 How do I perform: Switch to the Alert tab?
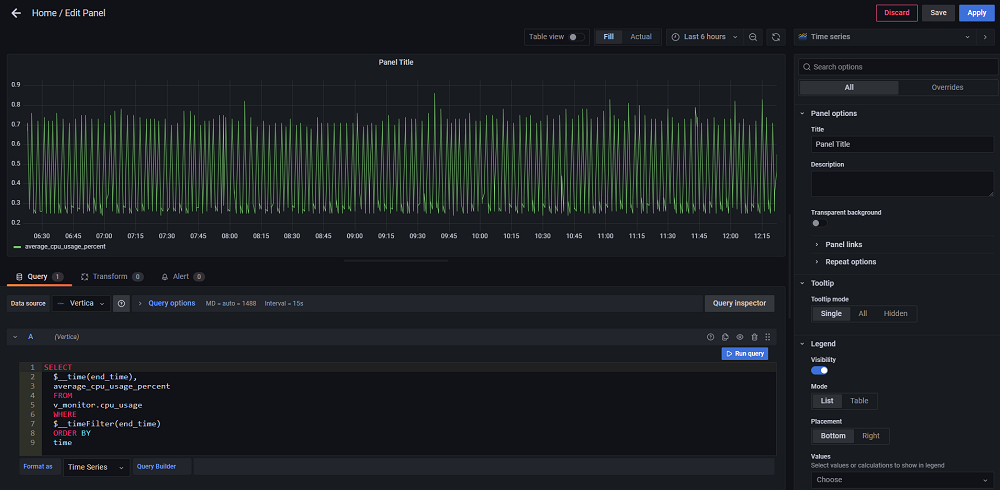182,277
